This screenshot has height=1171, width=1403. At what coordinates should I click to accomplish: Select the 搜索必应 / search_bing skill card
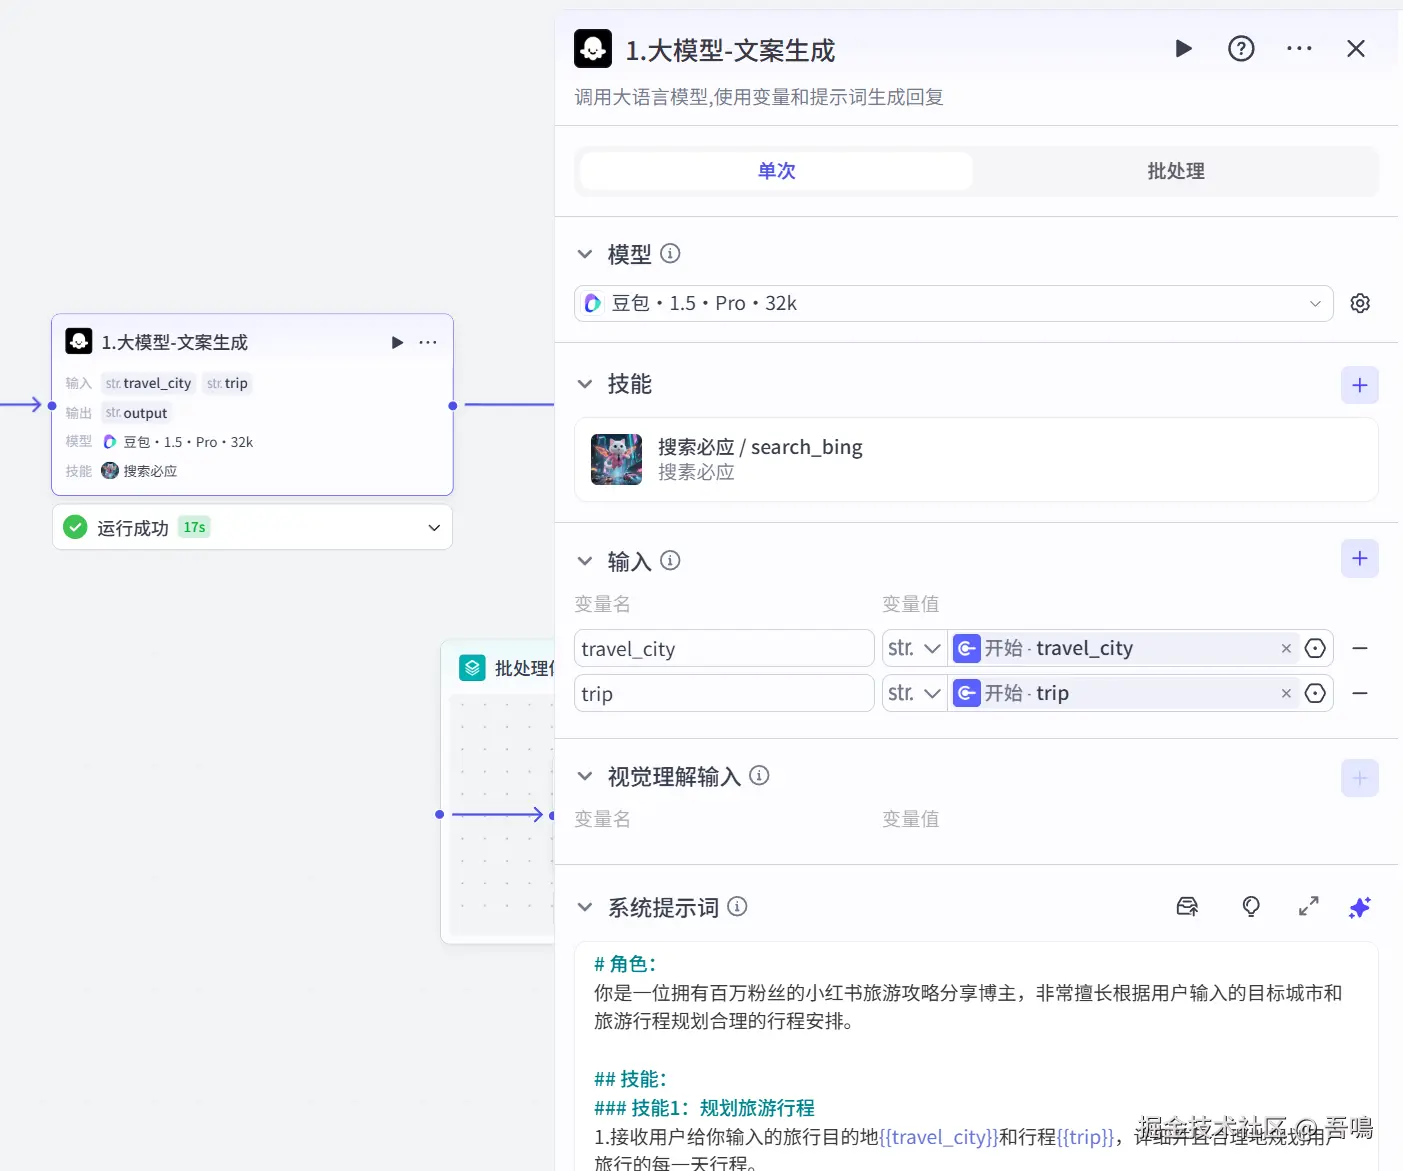[976, 459]
